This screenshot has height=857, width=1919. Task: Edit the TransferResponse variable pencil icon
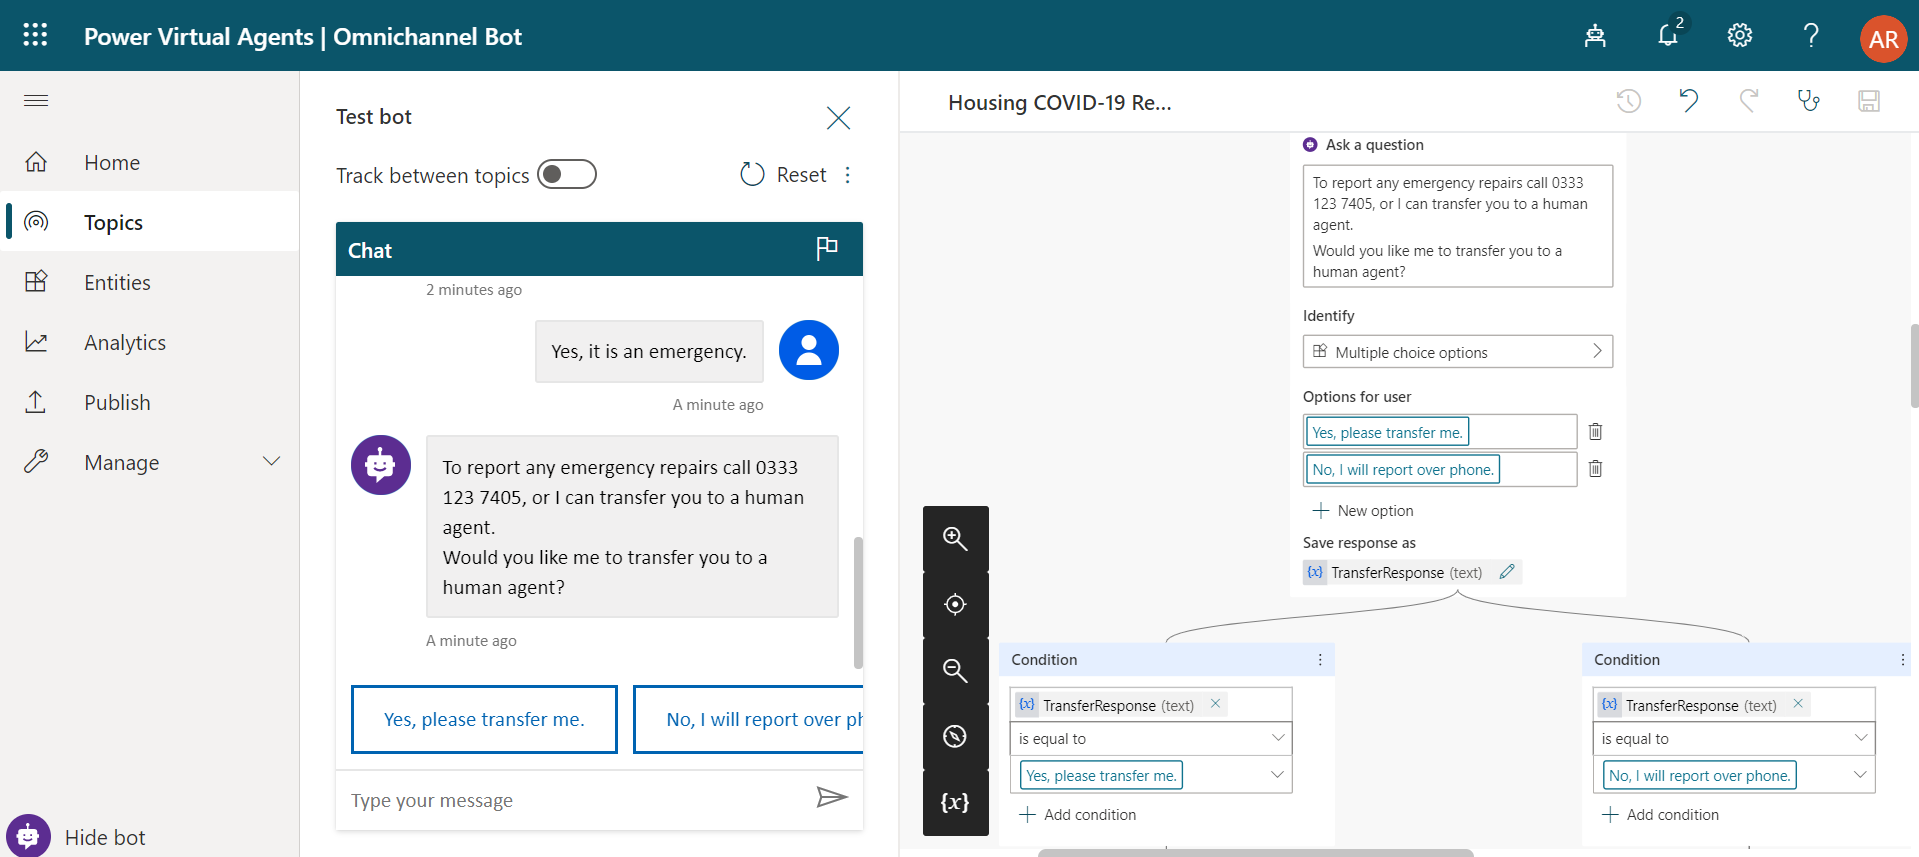1507,572
